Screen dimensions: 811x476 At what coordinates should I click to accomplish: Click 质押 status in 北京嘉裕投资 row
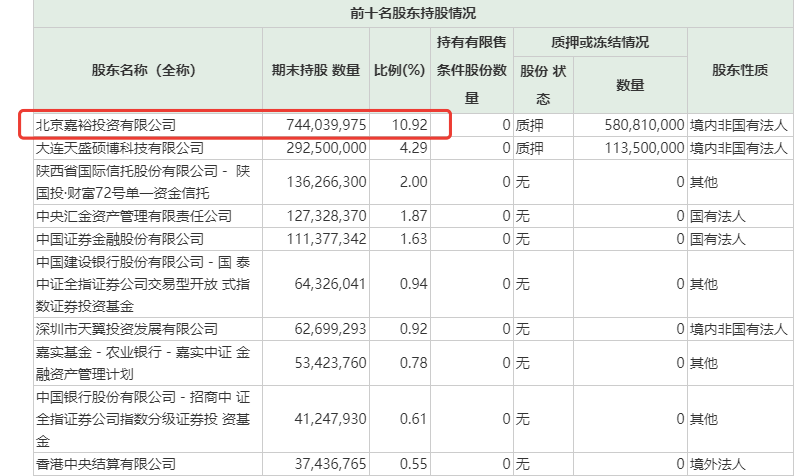coord(529,125)
